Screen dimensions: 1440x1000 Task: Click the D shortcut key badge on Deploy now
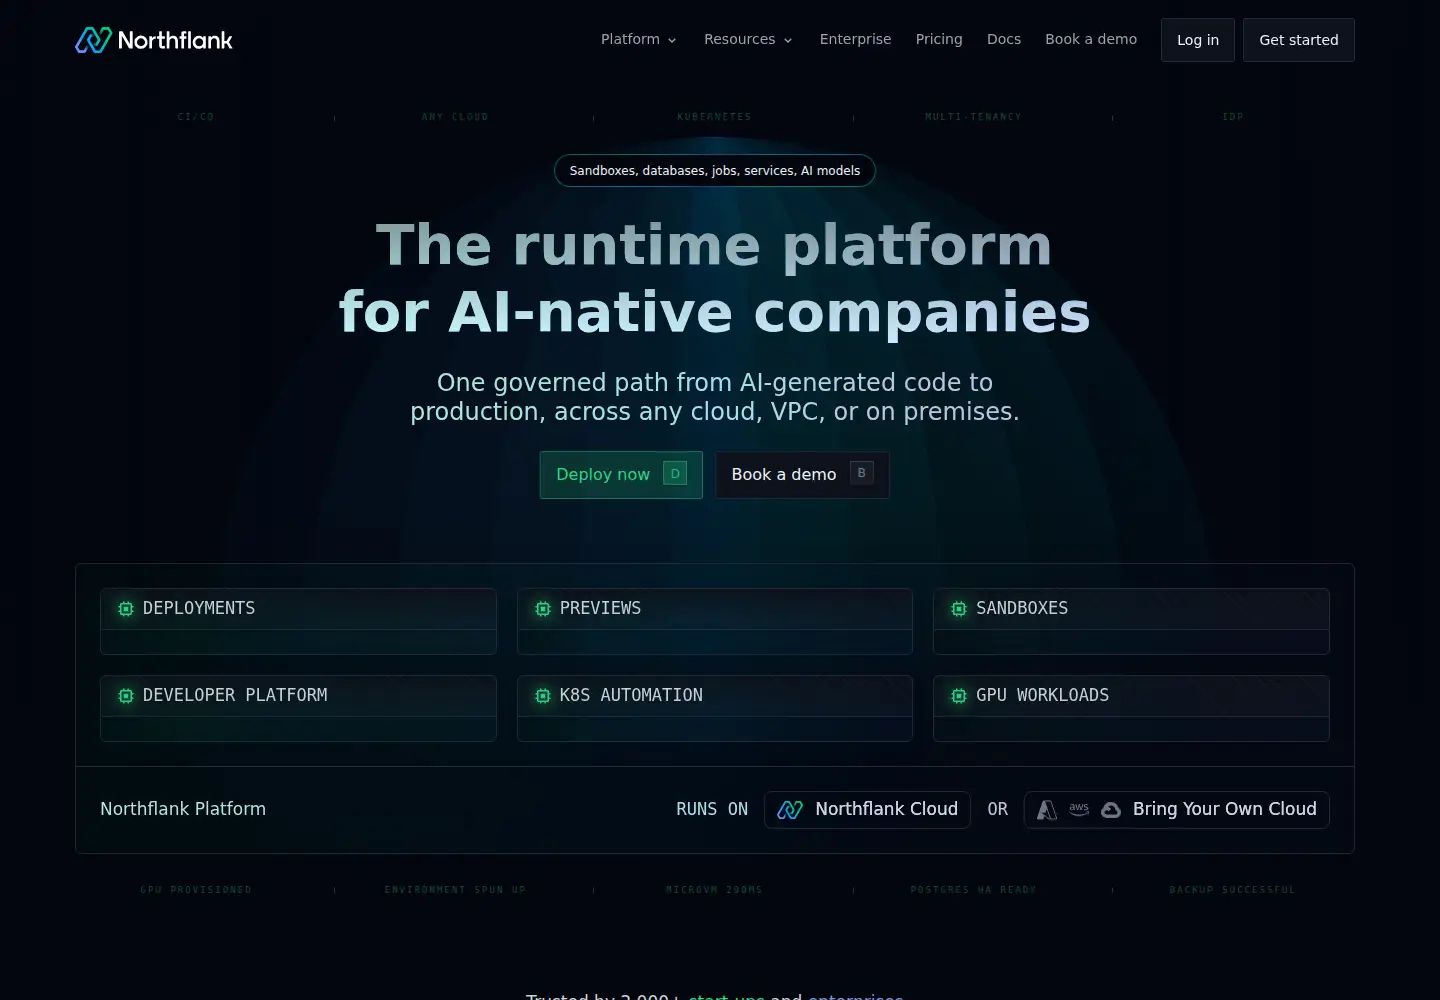tap(675, 474)
